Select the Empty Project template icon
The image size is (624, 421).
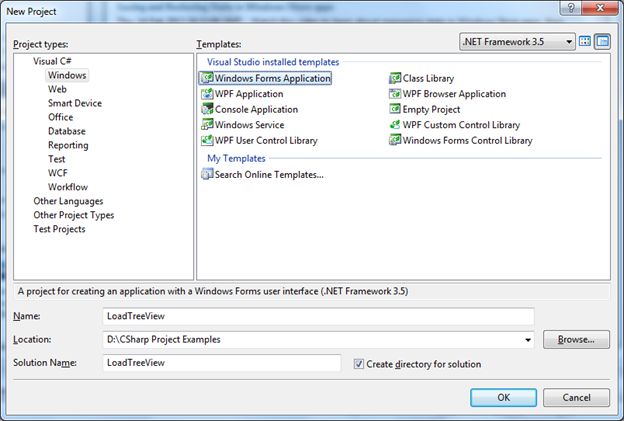(x=395, y=109)
